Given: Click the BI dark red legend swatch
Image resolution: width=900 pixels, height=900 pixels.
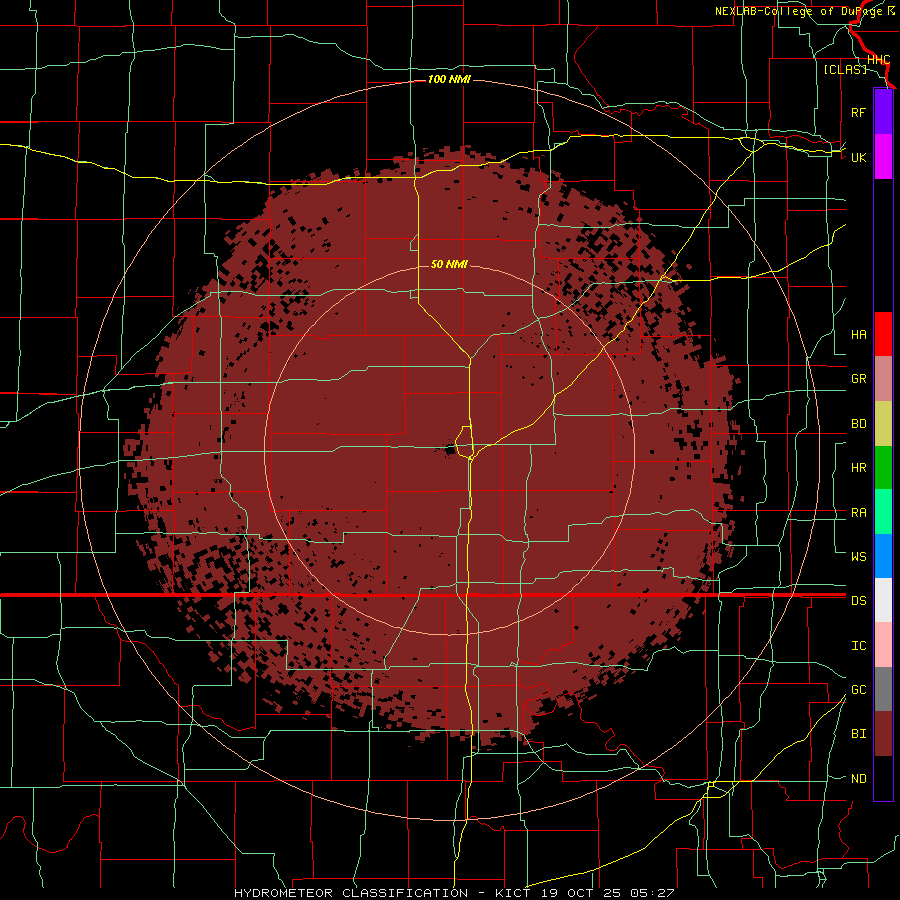Looking at the screenshot, I should click(883, 734).
